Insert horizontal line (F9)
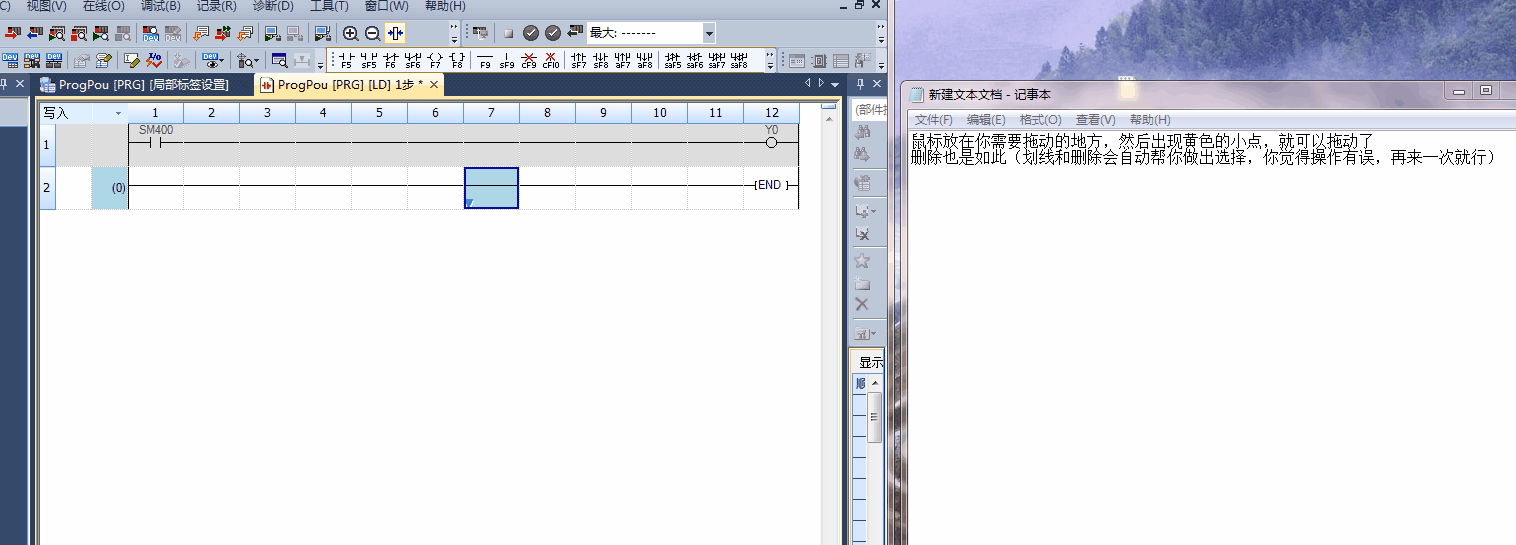The image size is (1516, 545). [x=485, y=60]
